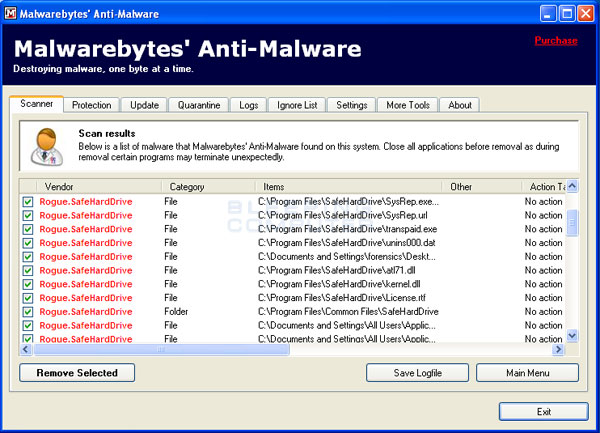Image resolution: width=600 pixels, height=433 pixels.
Task: Deselect the forensics\Deskt... file checkbox
Action: coord(28,257)
